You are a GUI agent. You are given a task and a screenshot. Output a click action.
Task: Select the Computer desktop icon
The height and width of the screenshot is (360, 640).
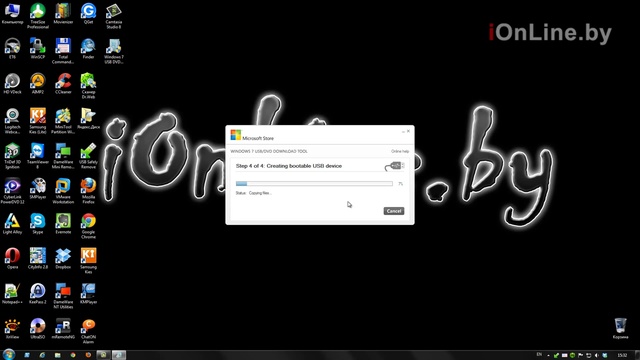[x=12, y=13]
